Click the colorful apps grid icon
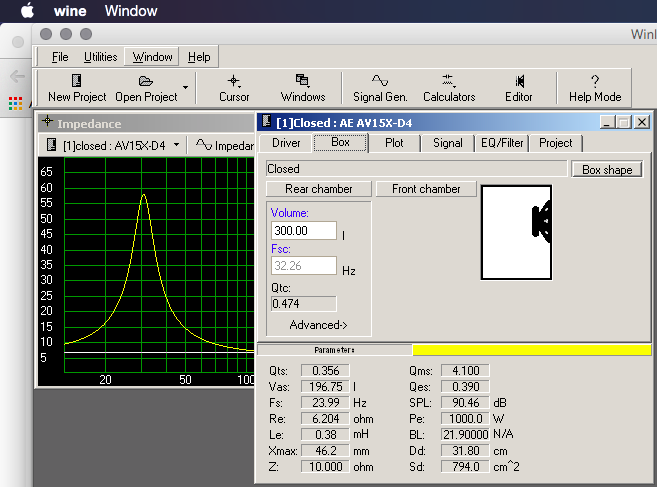This screenshot has height=487, width=657. [16, 104]
